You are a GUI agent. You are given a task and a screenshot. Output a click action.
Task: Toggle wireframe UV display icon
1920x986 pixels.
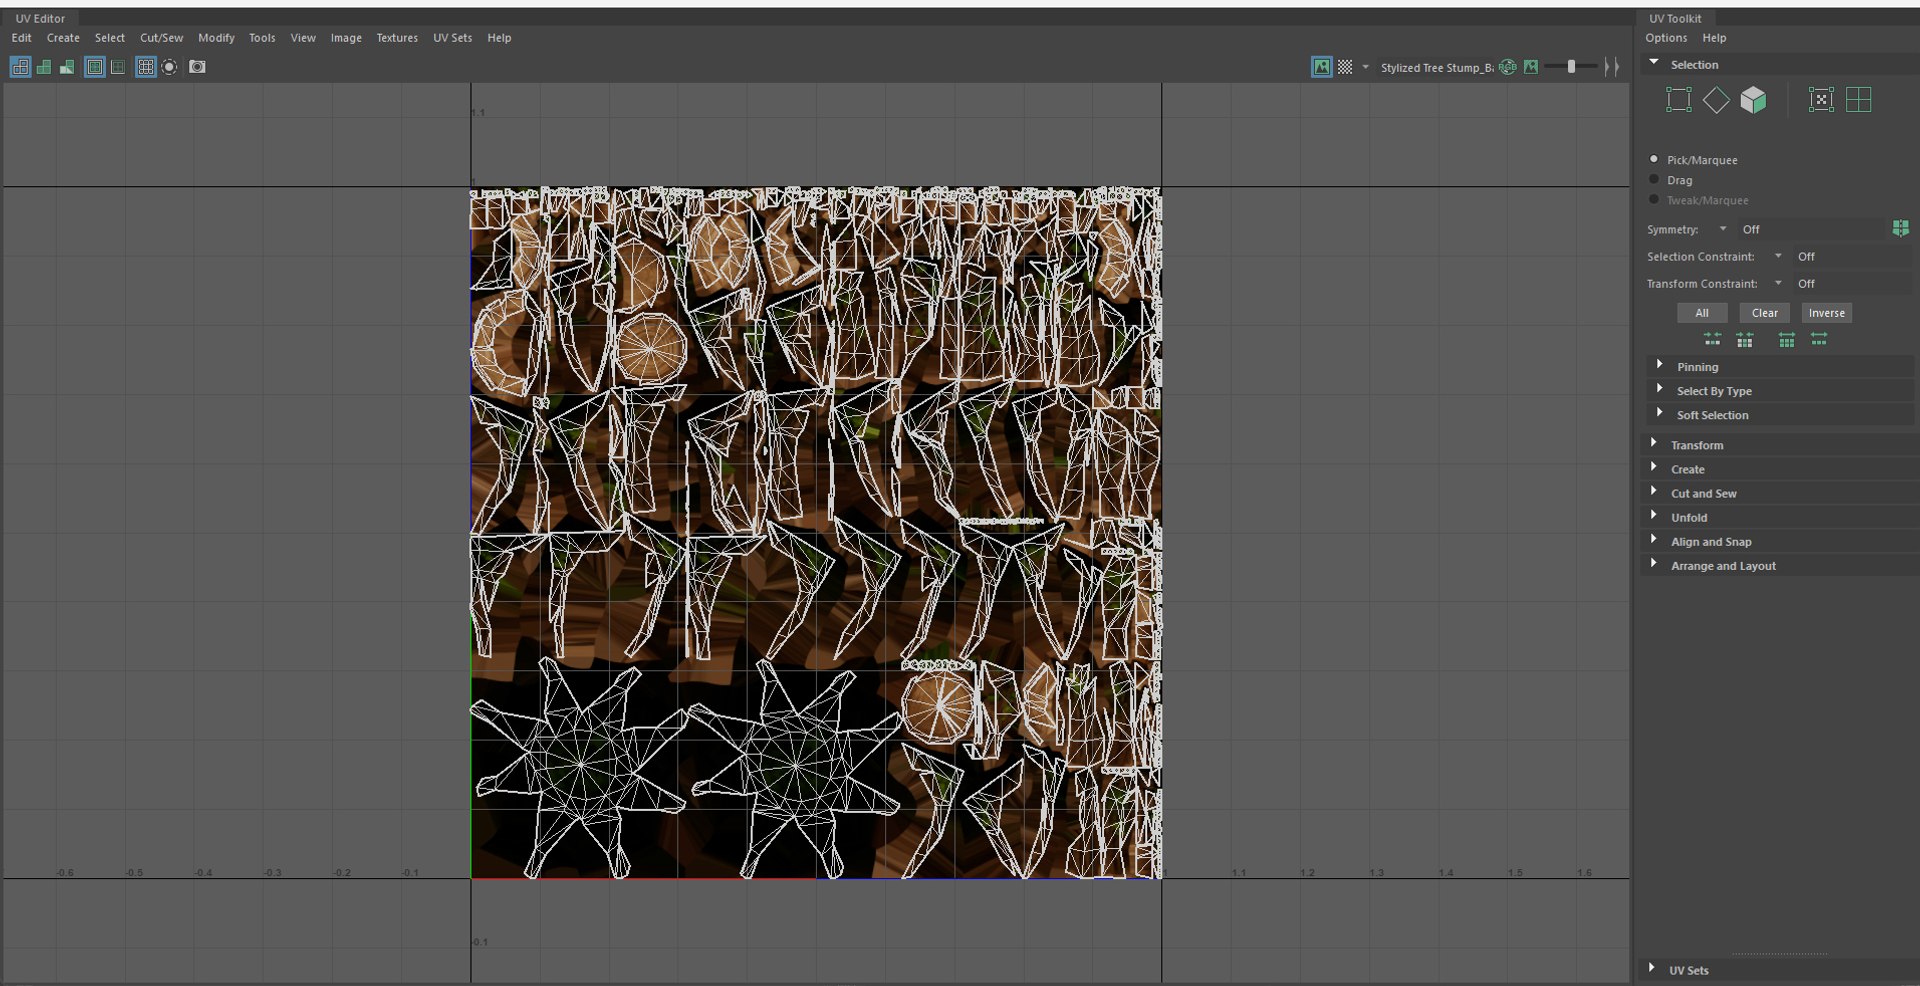[x=20, y=67]
